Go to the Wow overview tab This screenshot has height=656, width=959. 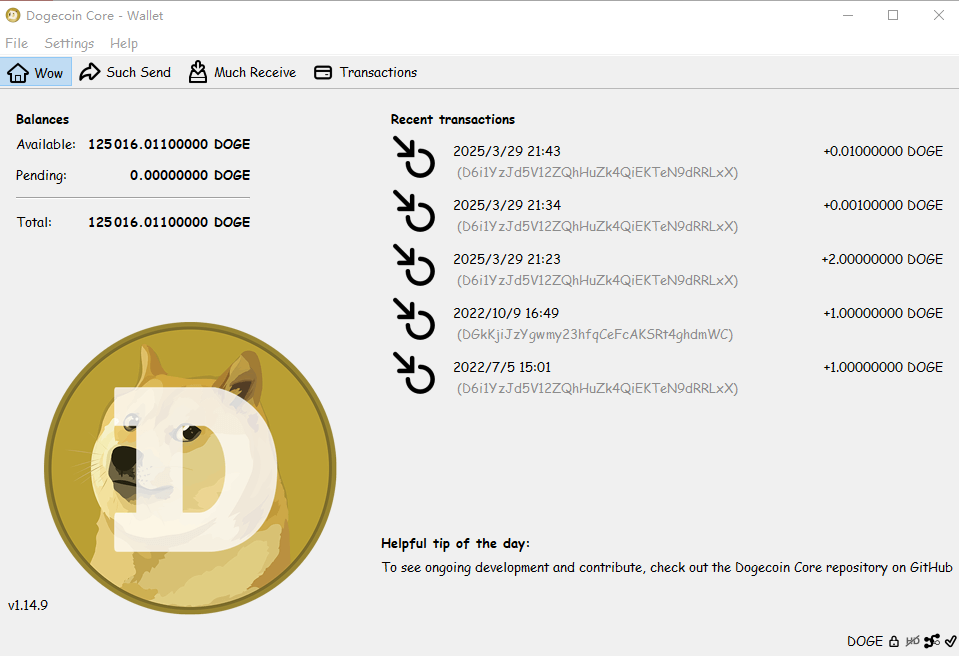(x=36, y=72)
